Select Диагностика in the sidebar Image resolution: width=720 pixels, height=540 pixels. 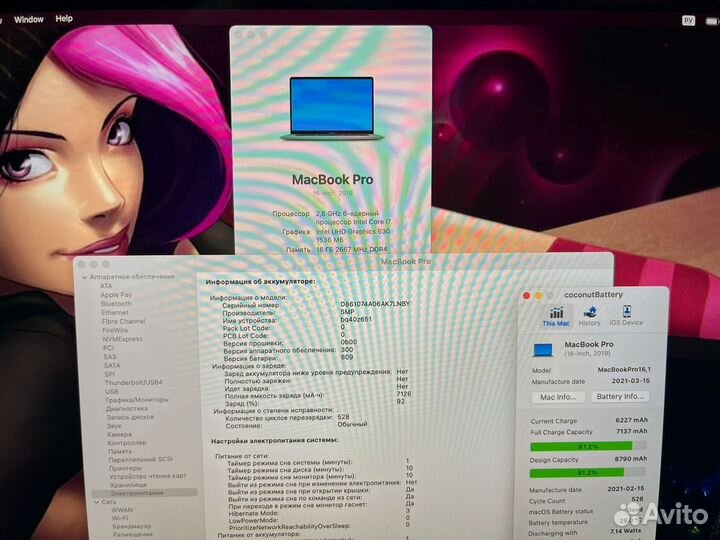point(127,409)
